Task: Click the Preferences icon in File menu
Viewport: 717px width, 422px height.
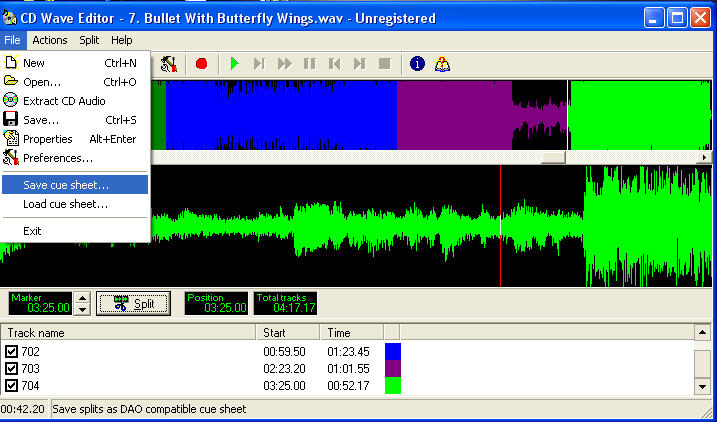Action: 11,158
